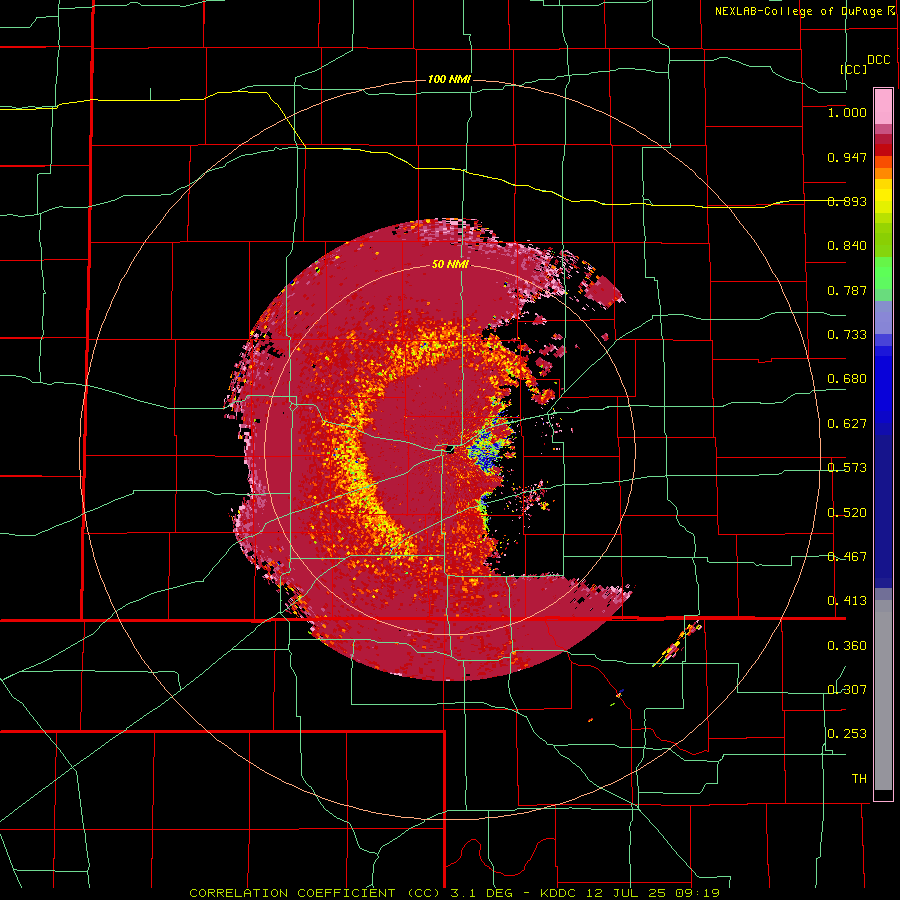Image resolution: width=900 pixels, height=900 pixels.
Task: Click the 0.627 scale value
Action: (847, 424)
